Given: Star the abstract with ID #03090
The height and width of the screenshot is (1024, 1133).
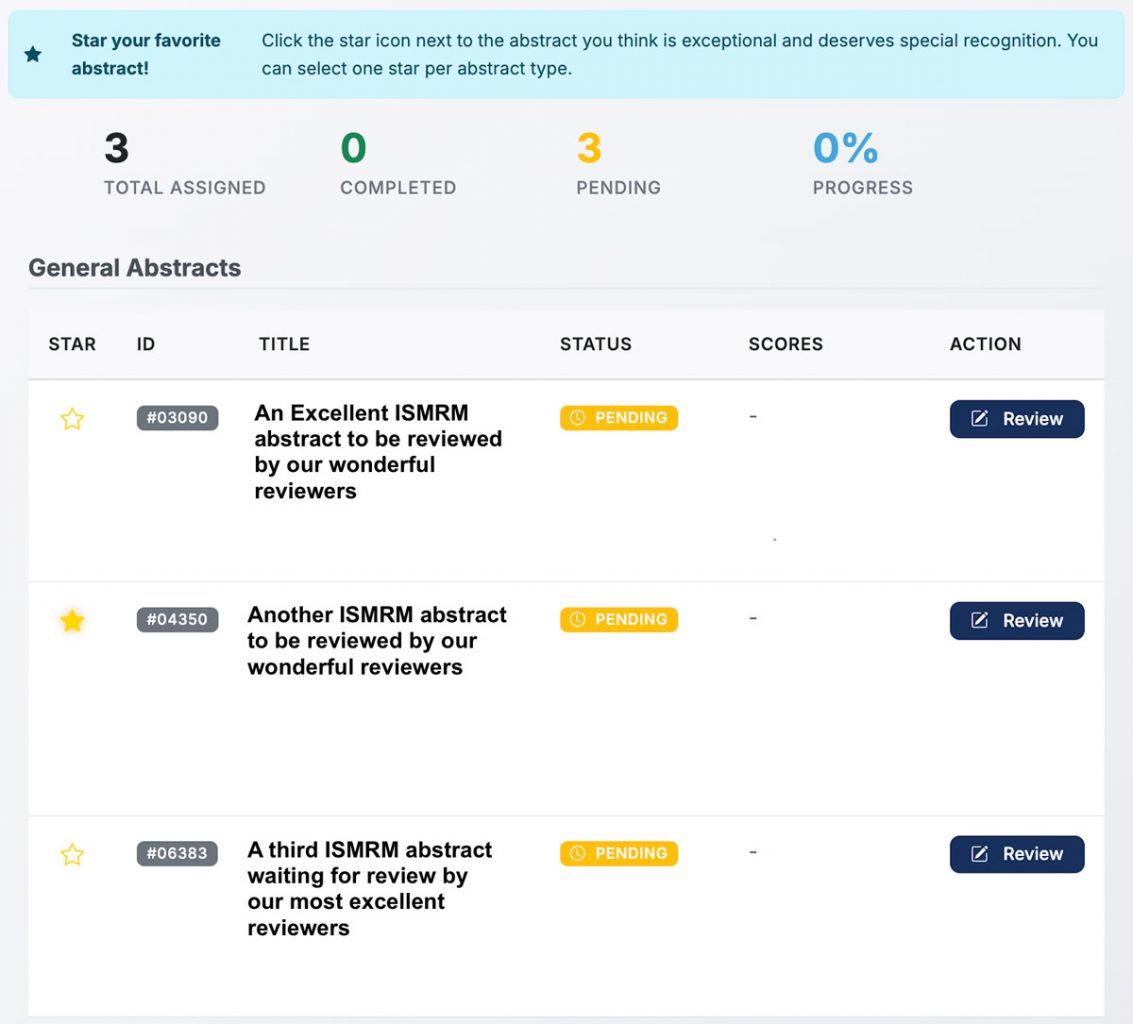Looking at the screenshot, I should [72, 419].
